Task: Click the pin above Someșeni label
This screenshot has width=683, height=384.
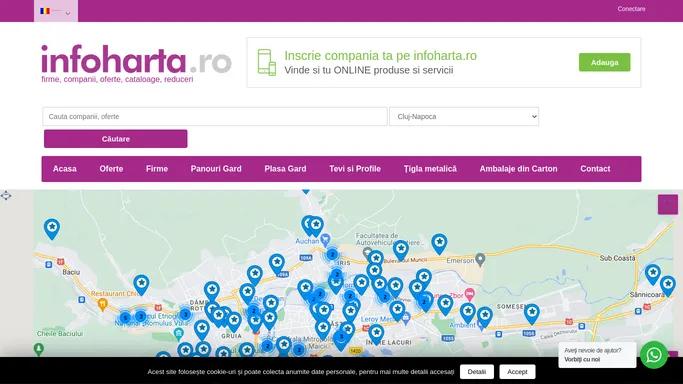Action: 532,314
